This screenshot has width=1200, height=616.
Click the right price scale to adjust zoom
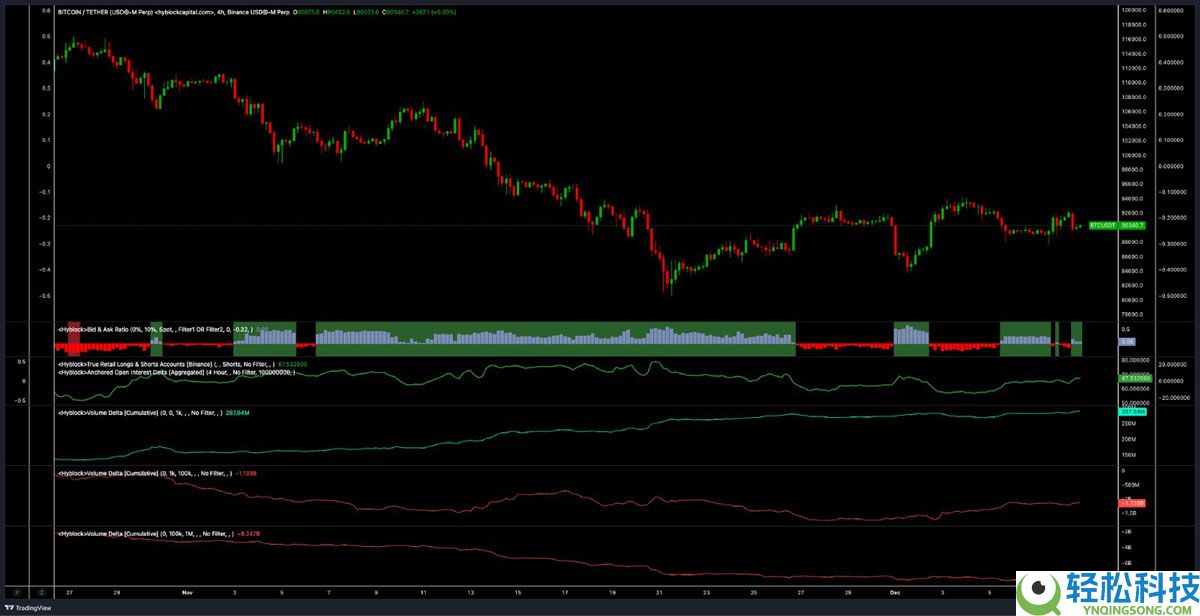[x=1134, y=150]
